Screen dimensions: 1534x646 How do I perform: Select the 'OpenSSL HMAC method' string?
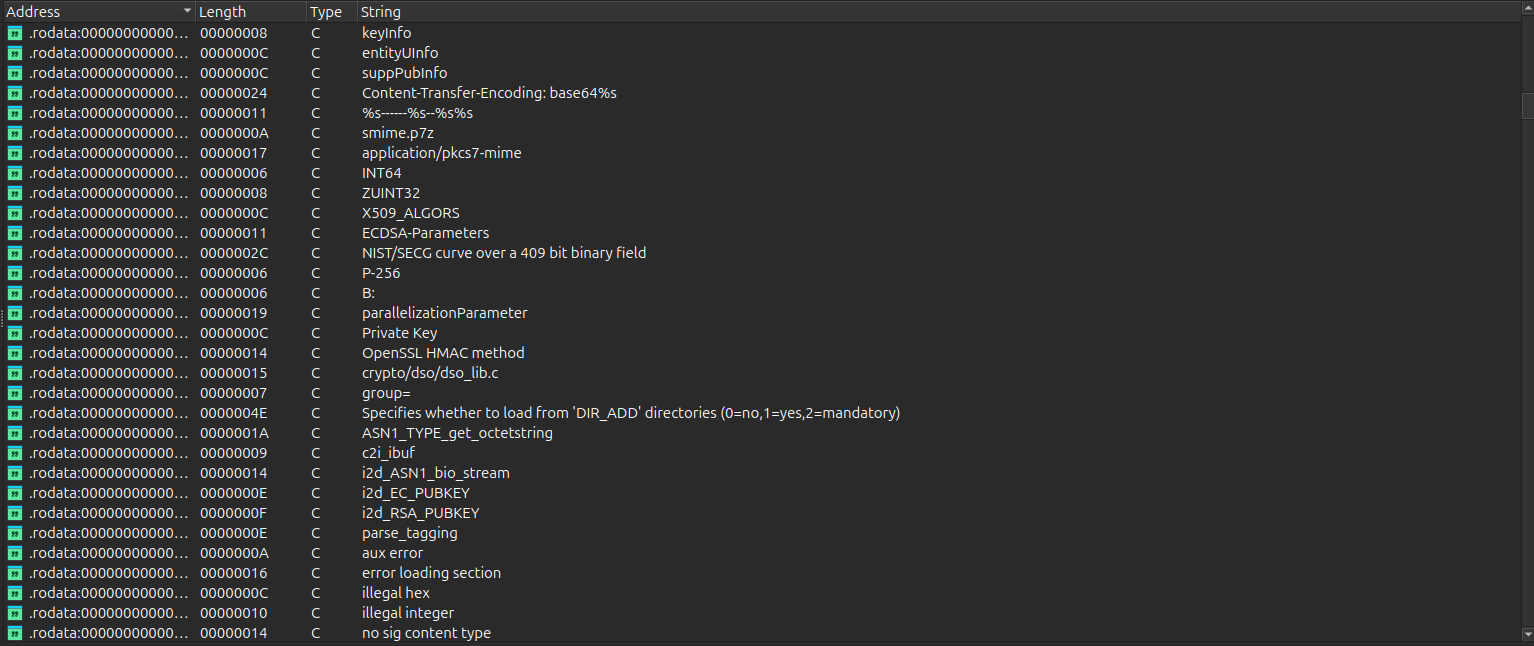[x=442, y=353]
